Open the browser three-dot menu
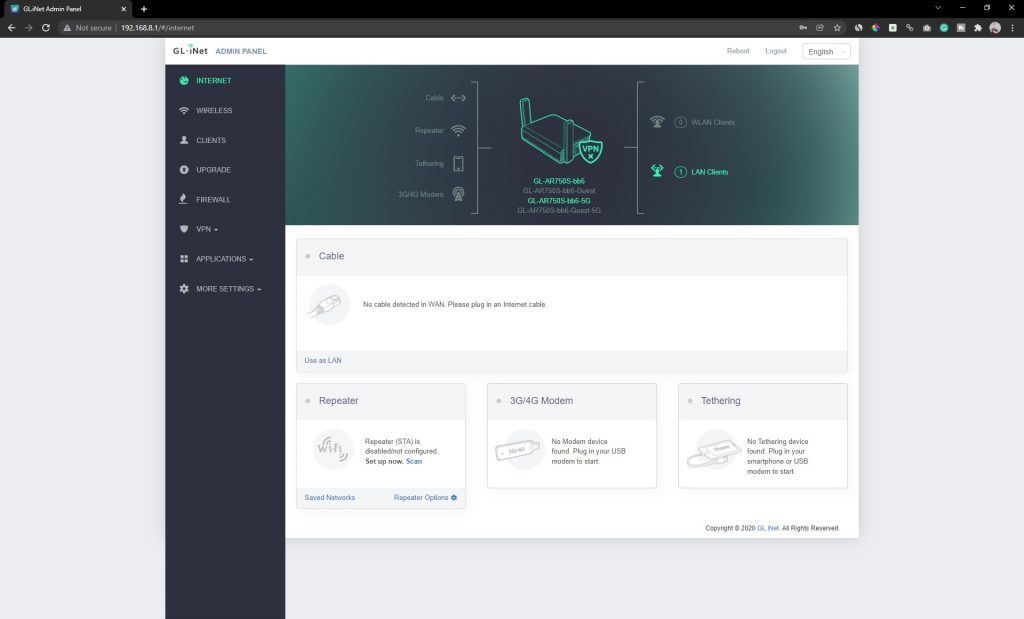The width and height of the screenshot is (1024, 619). coord(1012,28)
